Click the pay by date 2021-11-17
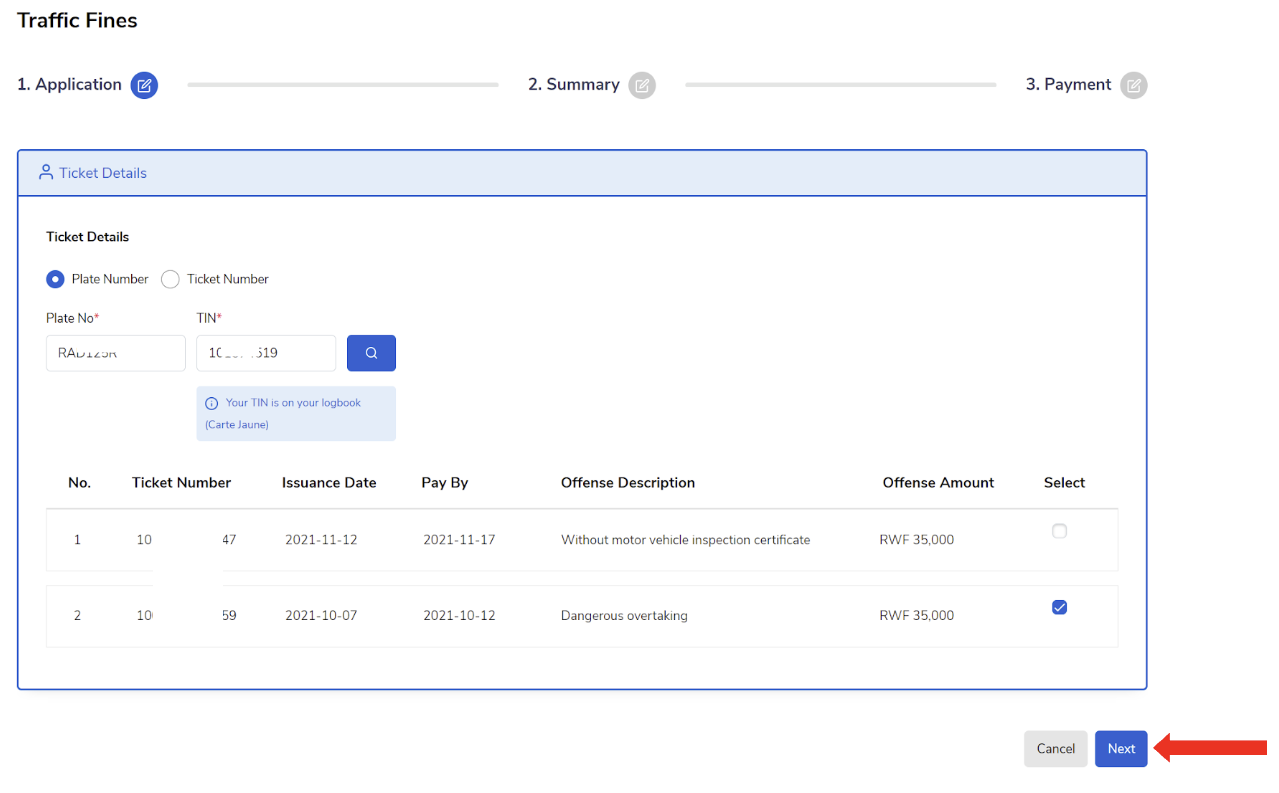This screenshot has height=793, width=1279. 459,540
